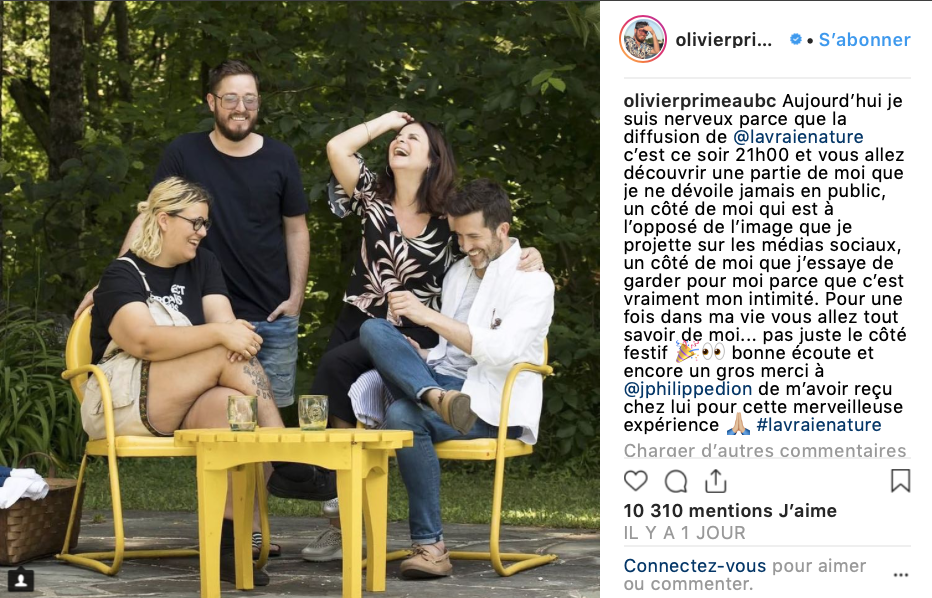Show tagged people icon on the photo

click(21, 580)
